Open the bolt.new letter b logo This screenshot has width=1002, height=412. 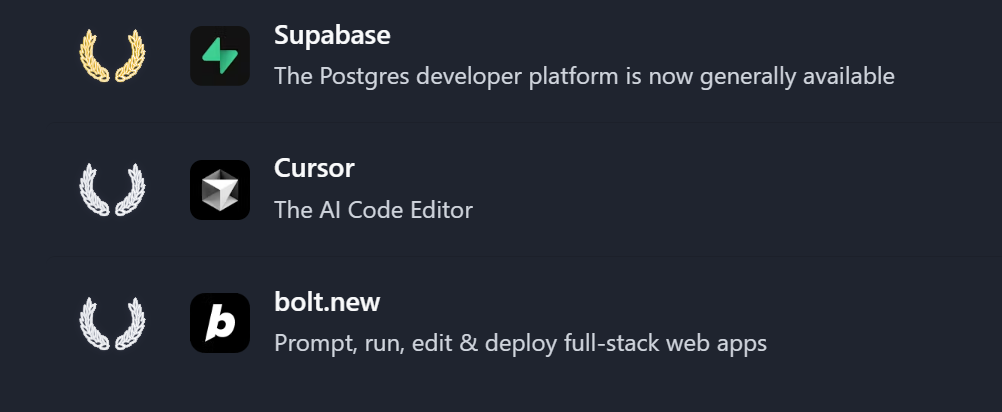pos(220,323)
